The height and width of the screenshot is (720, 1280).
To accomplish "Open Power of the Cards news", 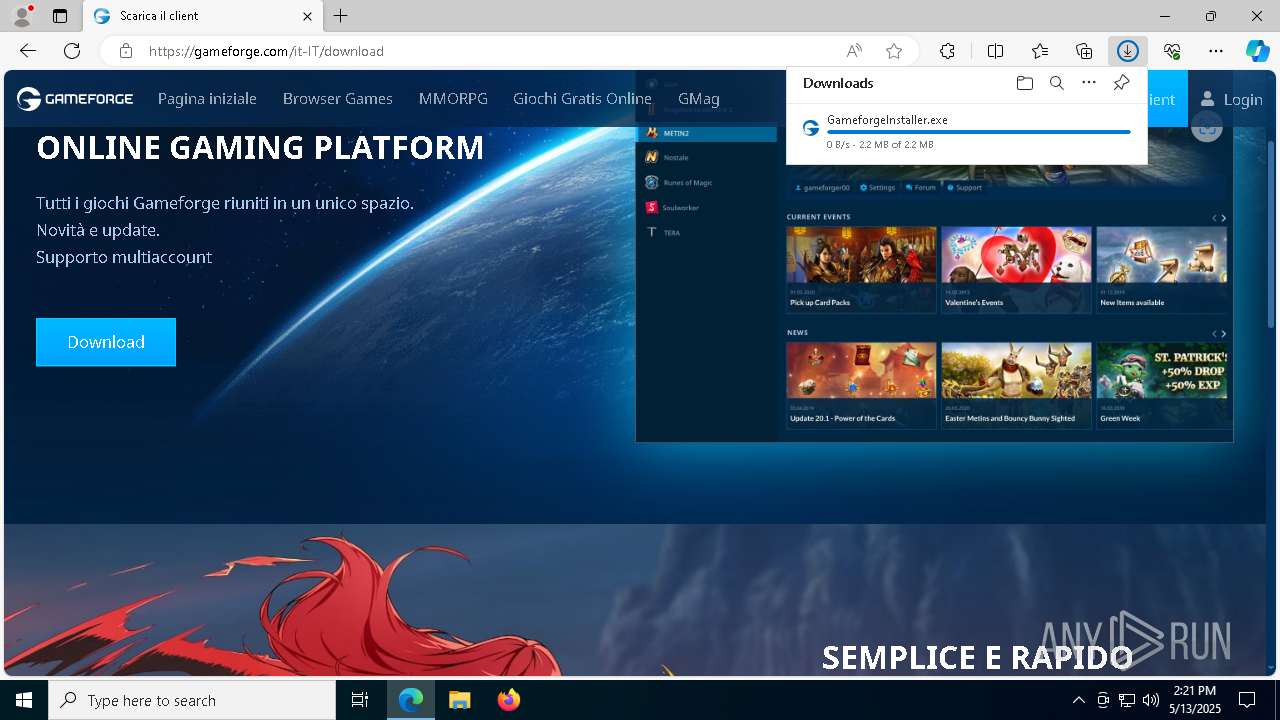I will click(x=861, y=385).
